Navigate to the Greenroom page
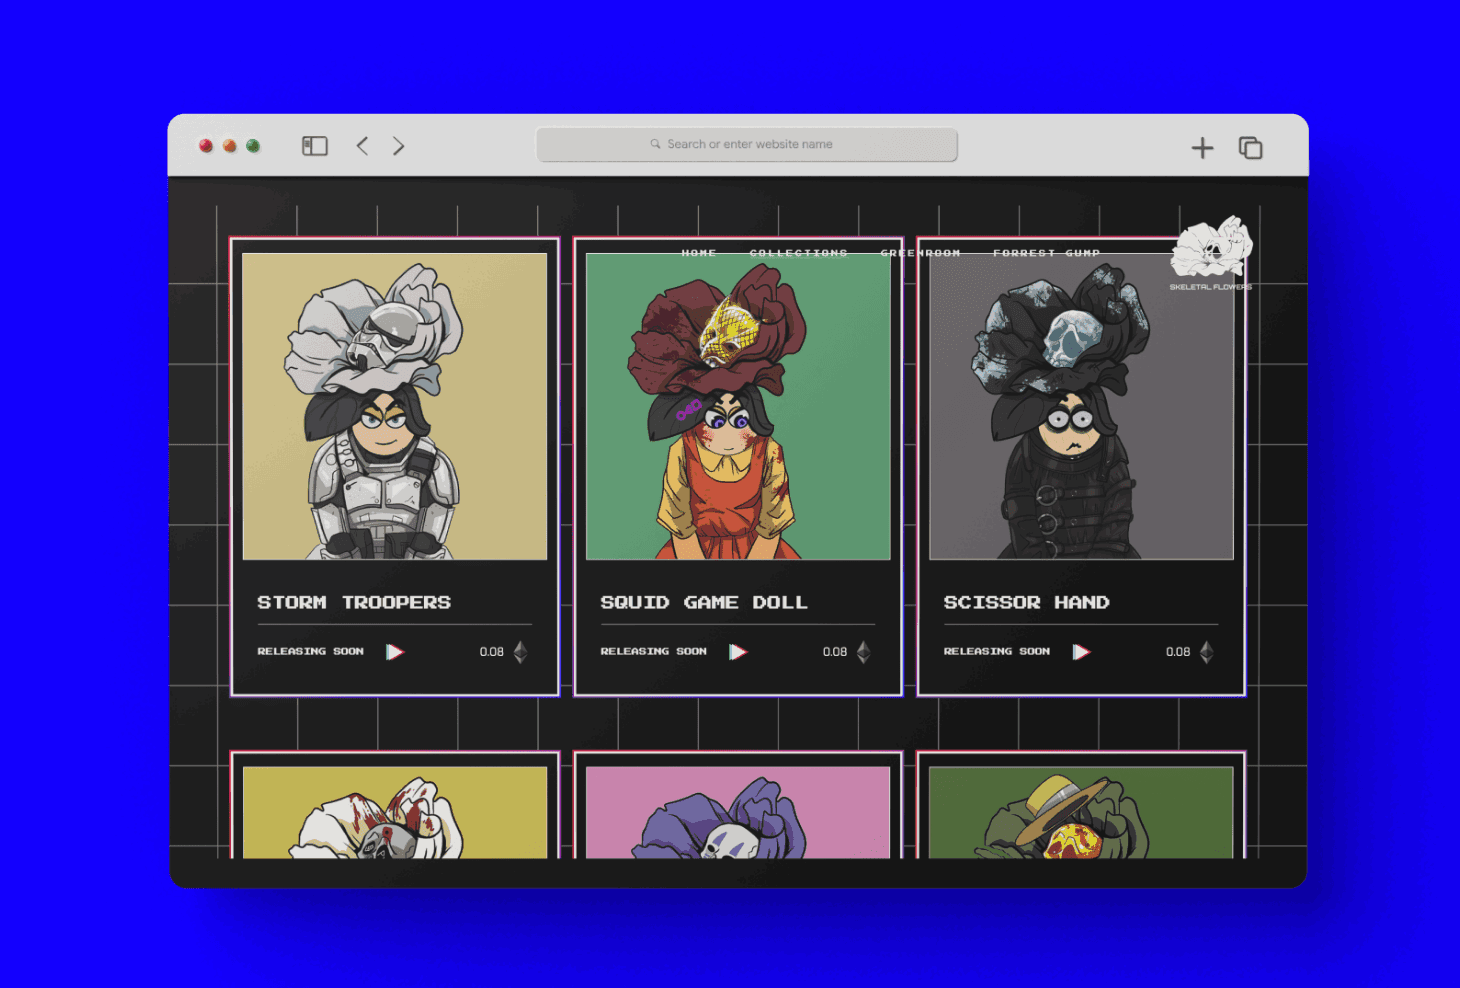 tap(920, 253)
